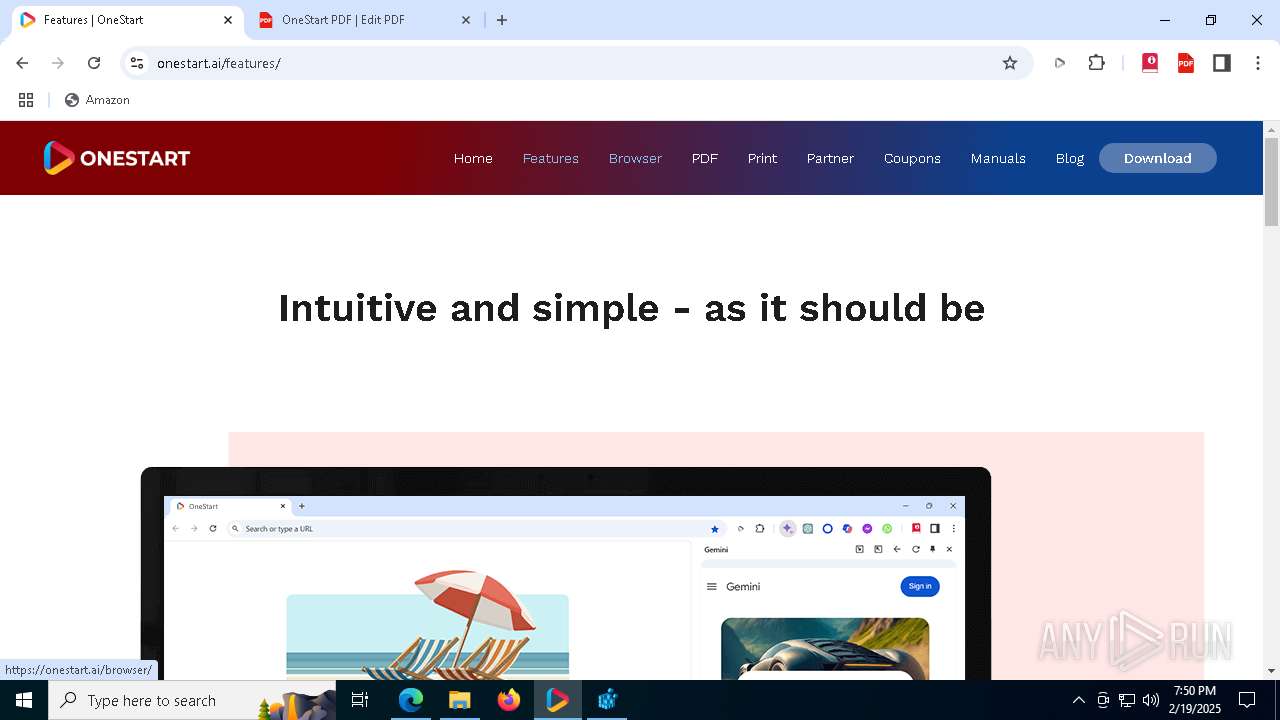Close the Features | OneStart tab
The image size is (1280, 720).
tap(229, 20)
